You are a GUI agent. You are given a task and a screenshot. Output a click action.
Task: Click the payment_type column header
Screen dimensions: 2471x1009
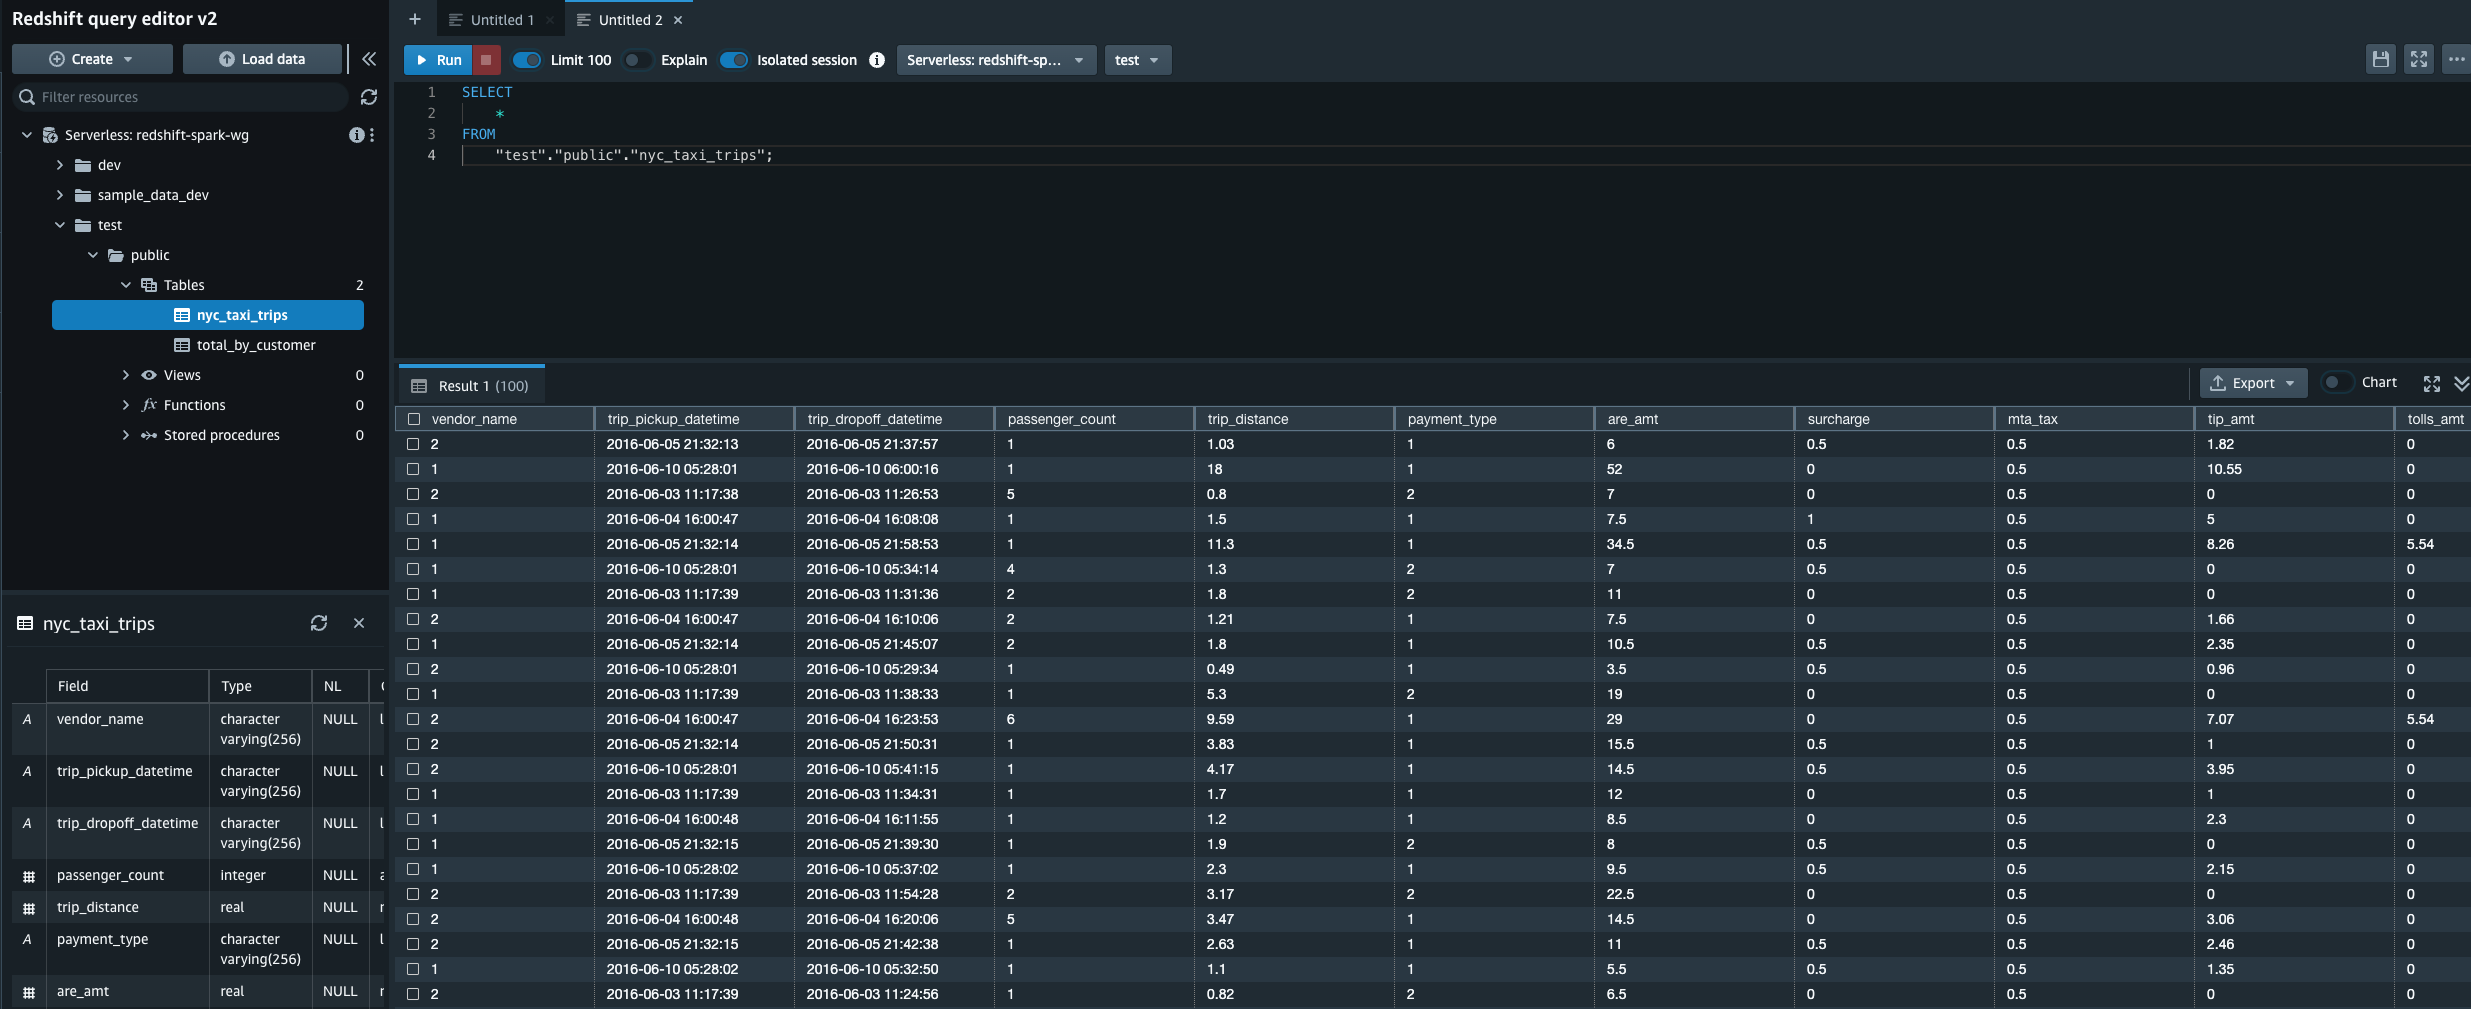pyautogui.click(x=1494, y=419)
